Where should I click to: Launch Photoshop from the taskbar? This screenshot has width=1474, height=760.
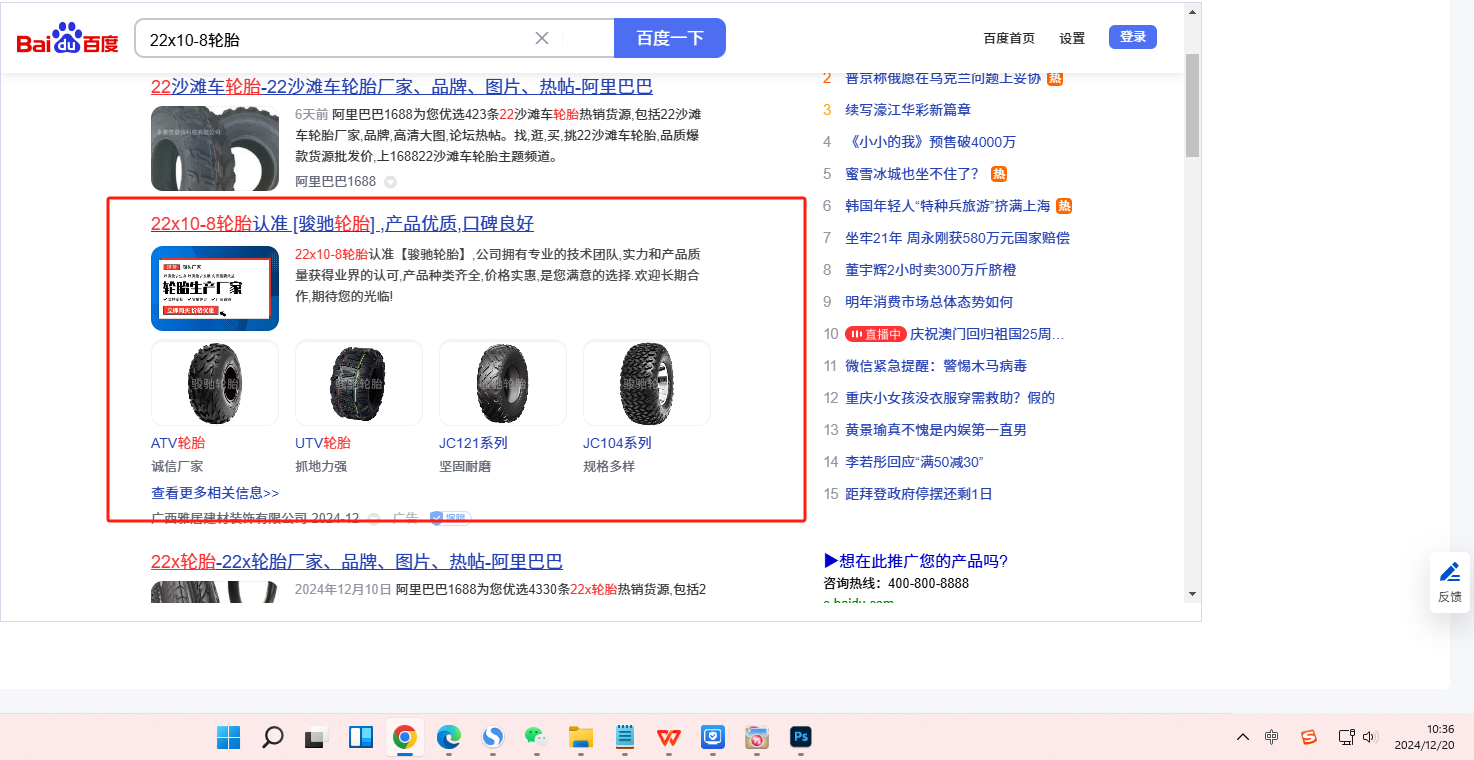click(x=800, y=738)
